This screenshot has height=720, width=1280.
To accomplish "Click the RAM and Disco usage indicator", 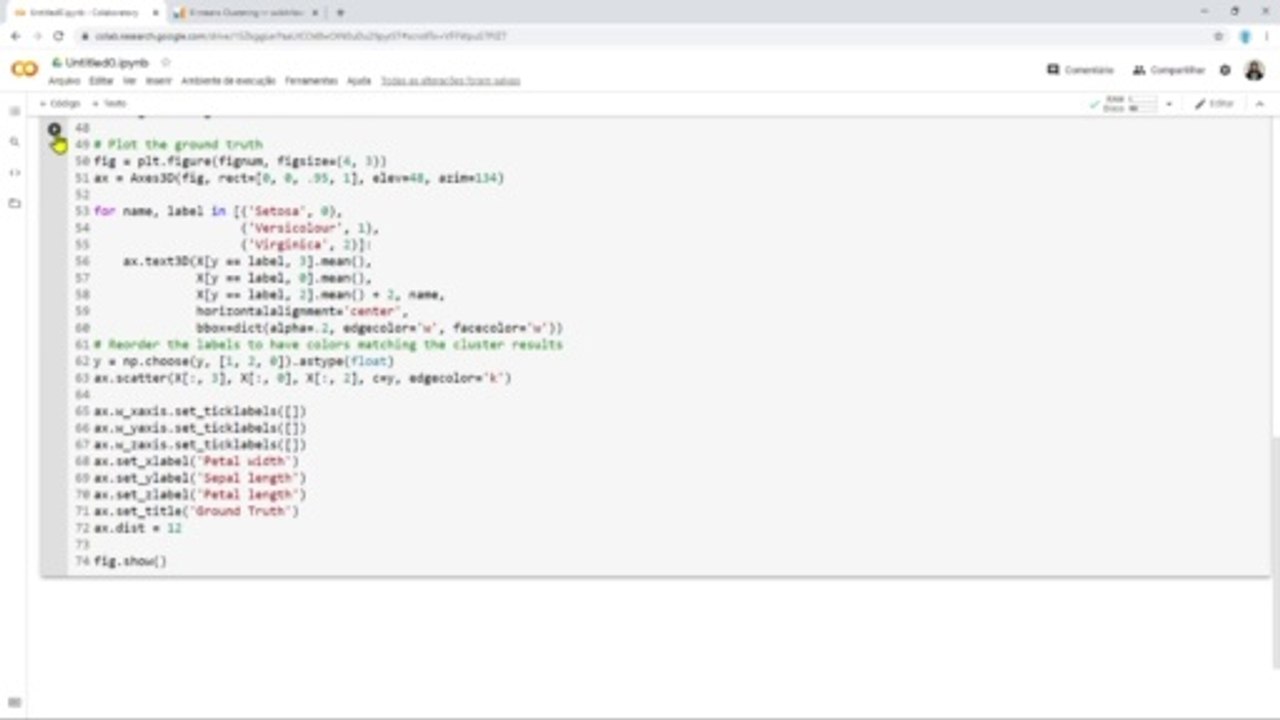I will tap(1130, 104).
